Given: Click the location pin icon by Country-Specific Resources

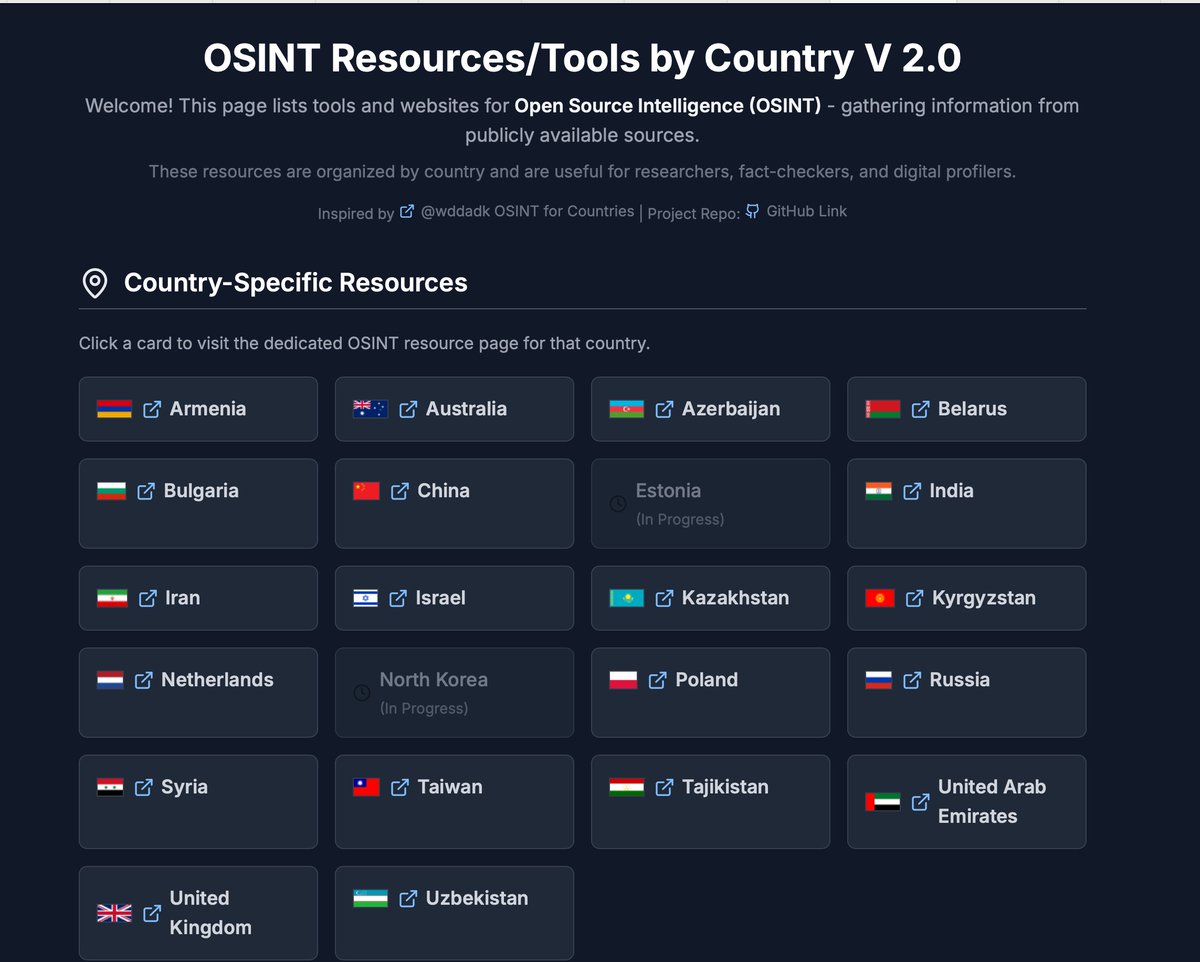Looking at the screenshot, I should pos(94,284).
